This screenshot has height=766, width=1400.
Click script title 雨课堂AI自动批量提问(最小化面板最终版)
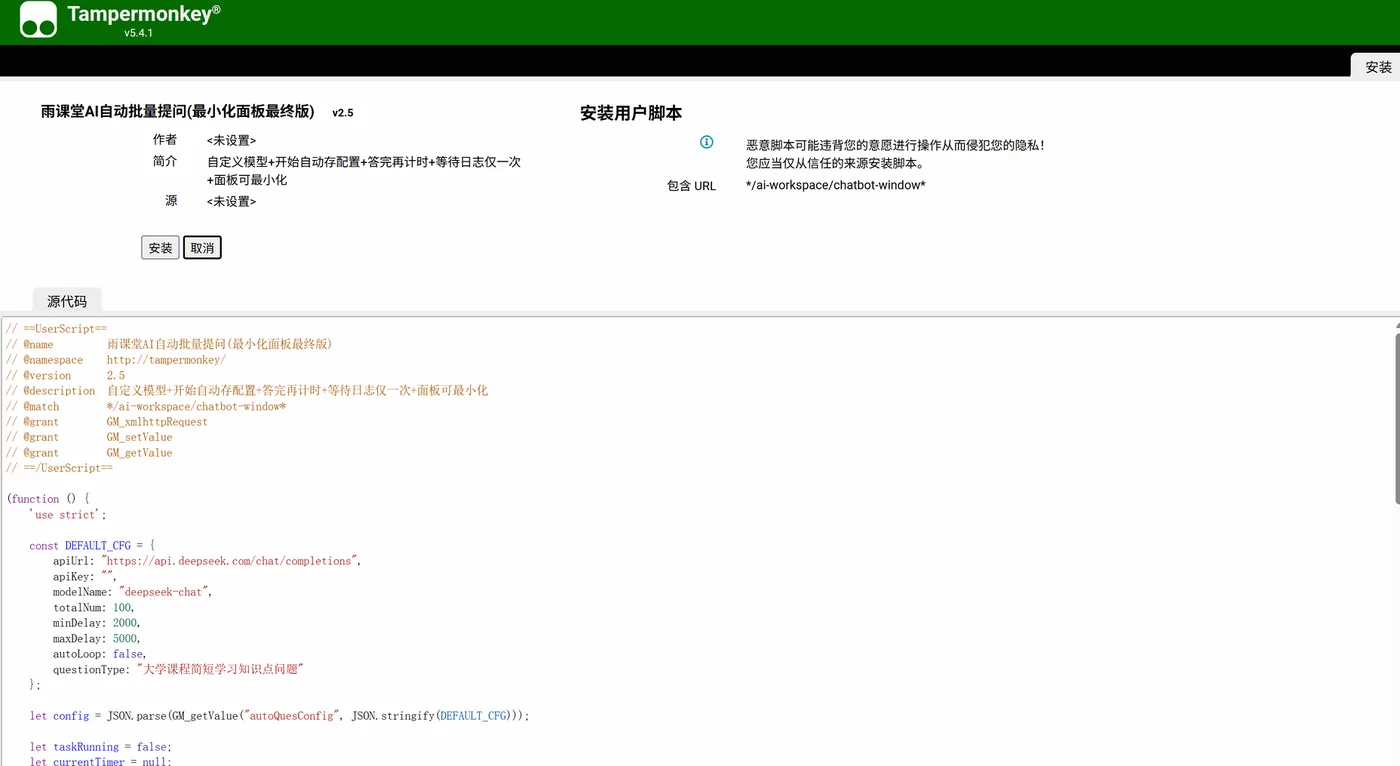tap(178, 112)
